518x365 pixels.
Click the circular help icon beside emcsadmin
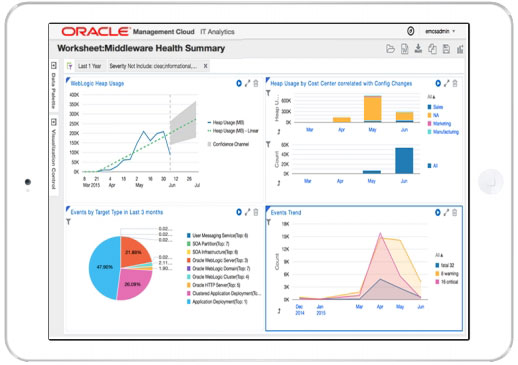pyautogui.click(x=411, y=31)
